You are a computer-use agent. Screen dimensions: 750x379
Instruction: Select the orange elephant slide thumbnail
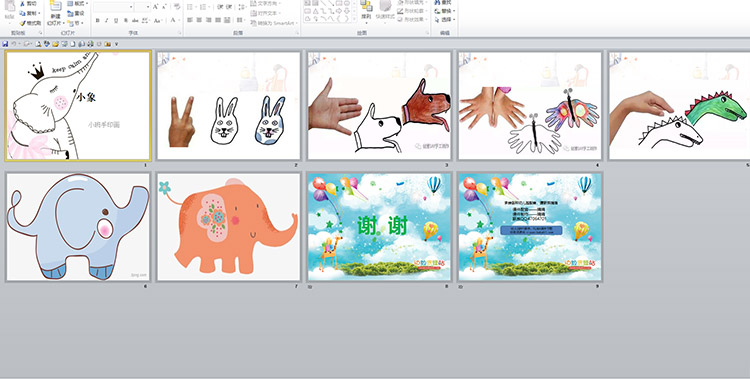point(229,227)
